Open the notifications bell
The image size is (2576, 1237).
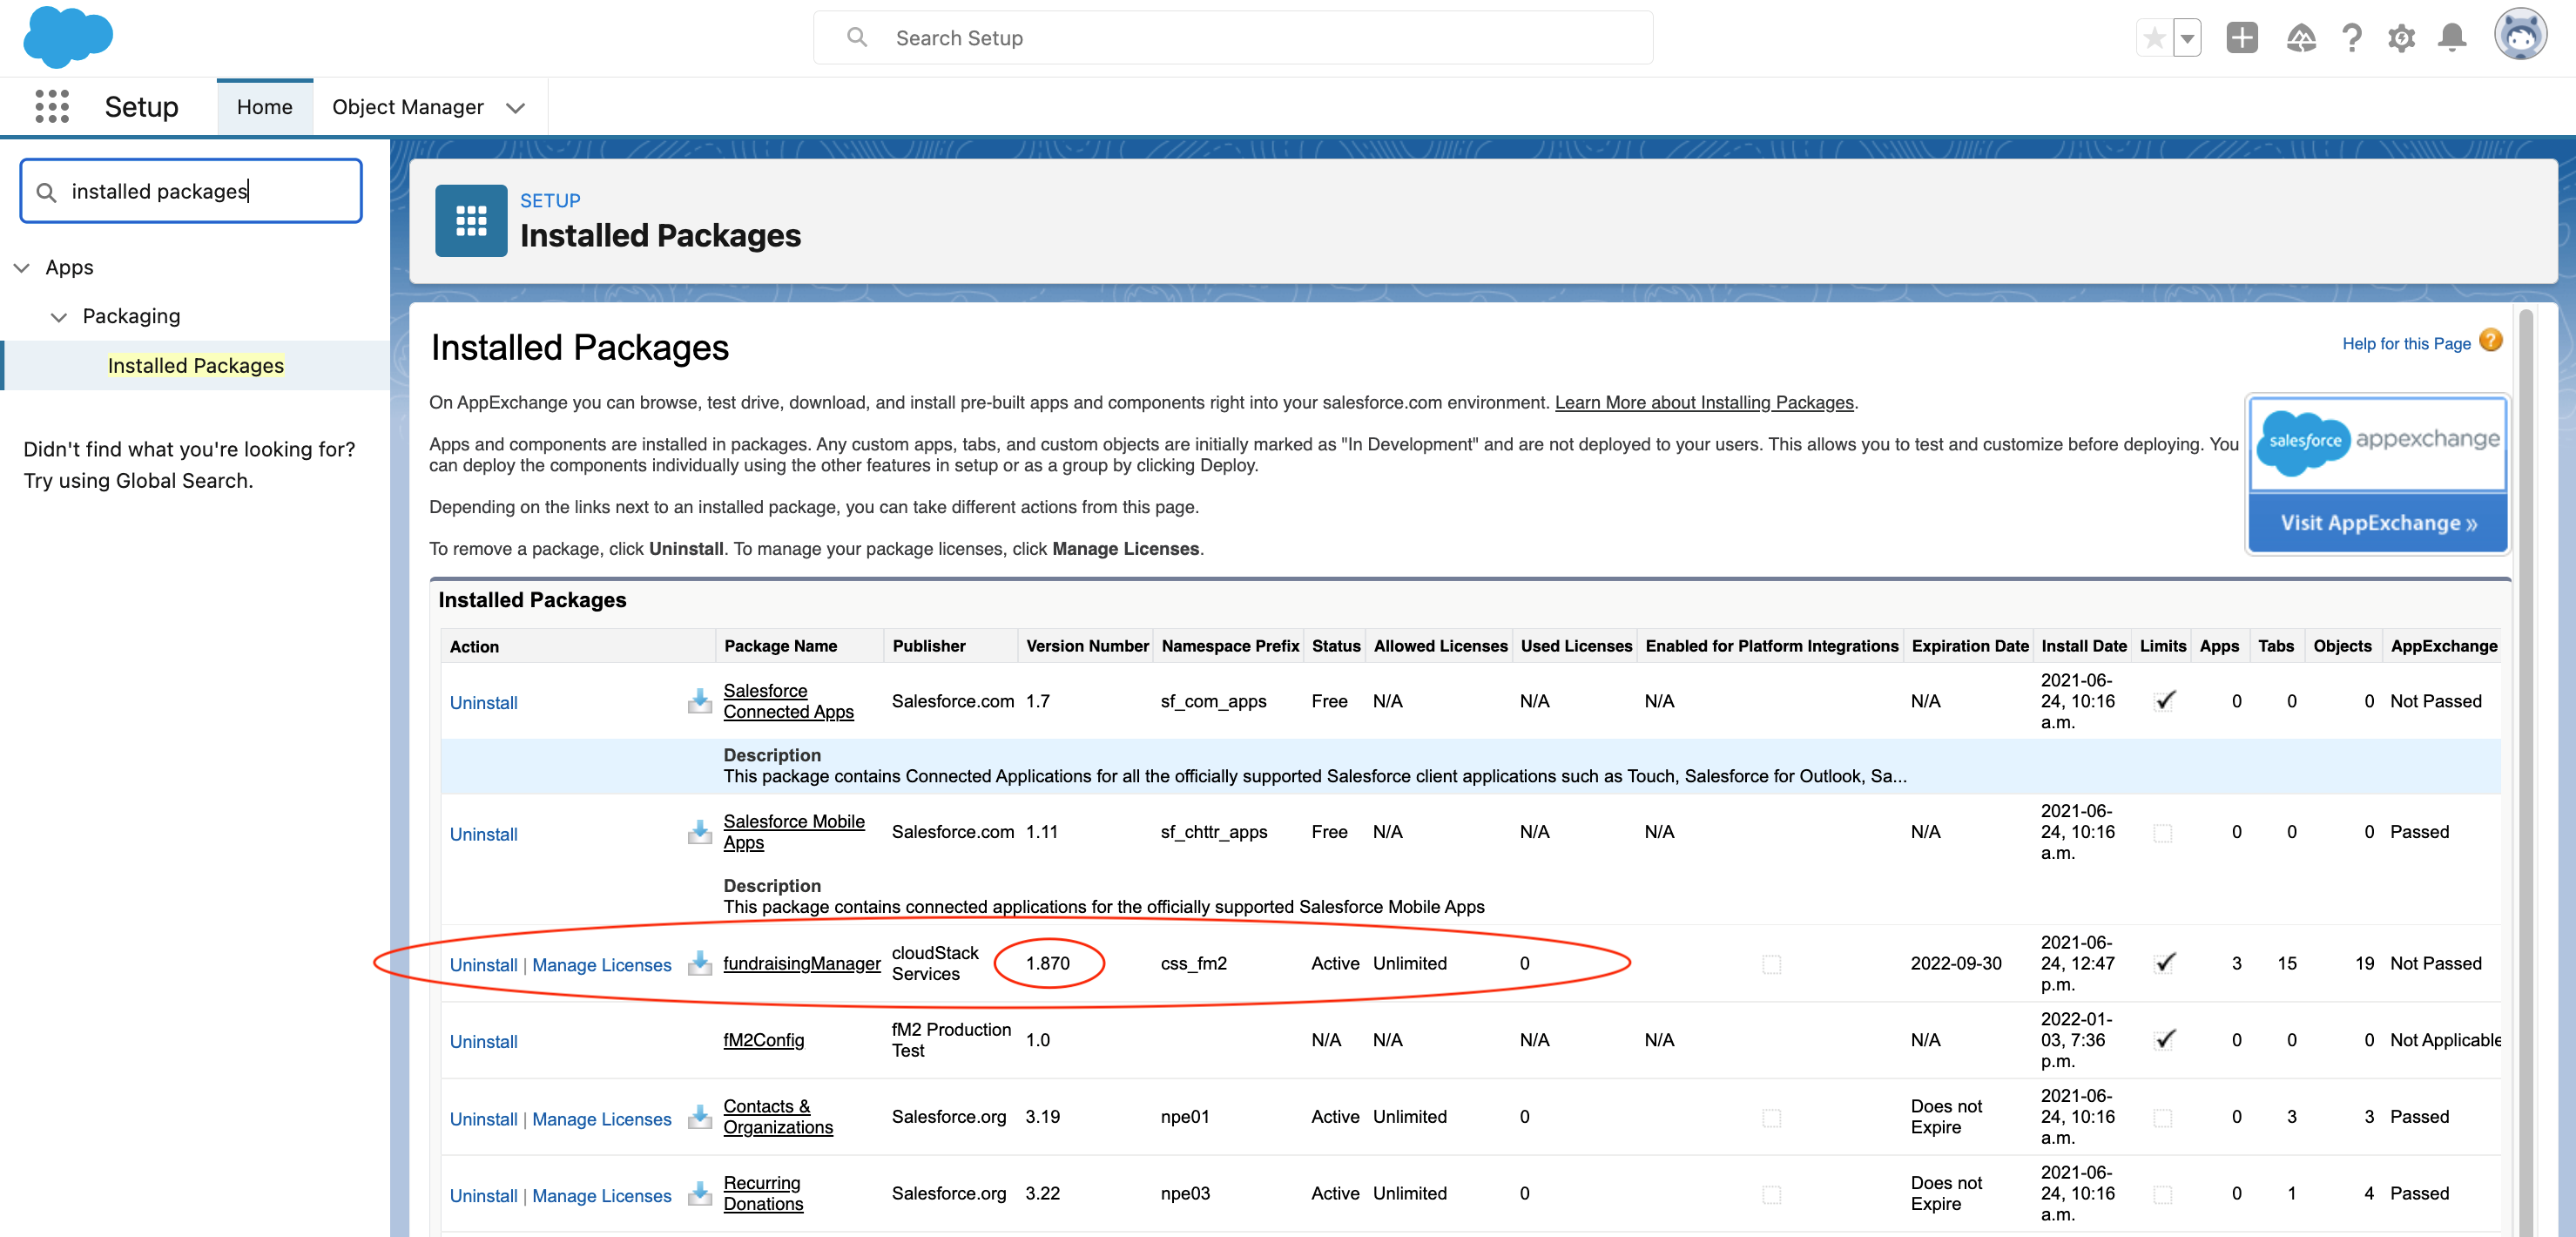pyautogui.click(x=2451, y=38)
